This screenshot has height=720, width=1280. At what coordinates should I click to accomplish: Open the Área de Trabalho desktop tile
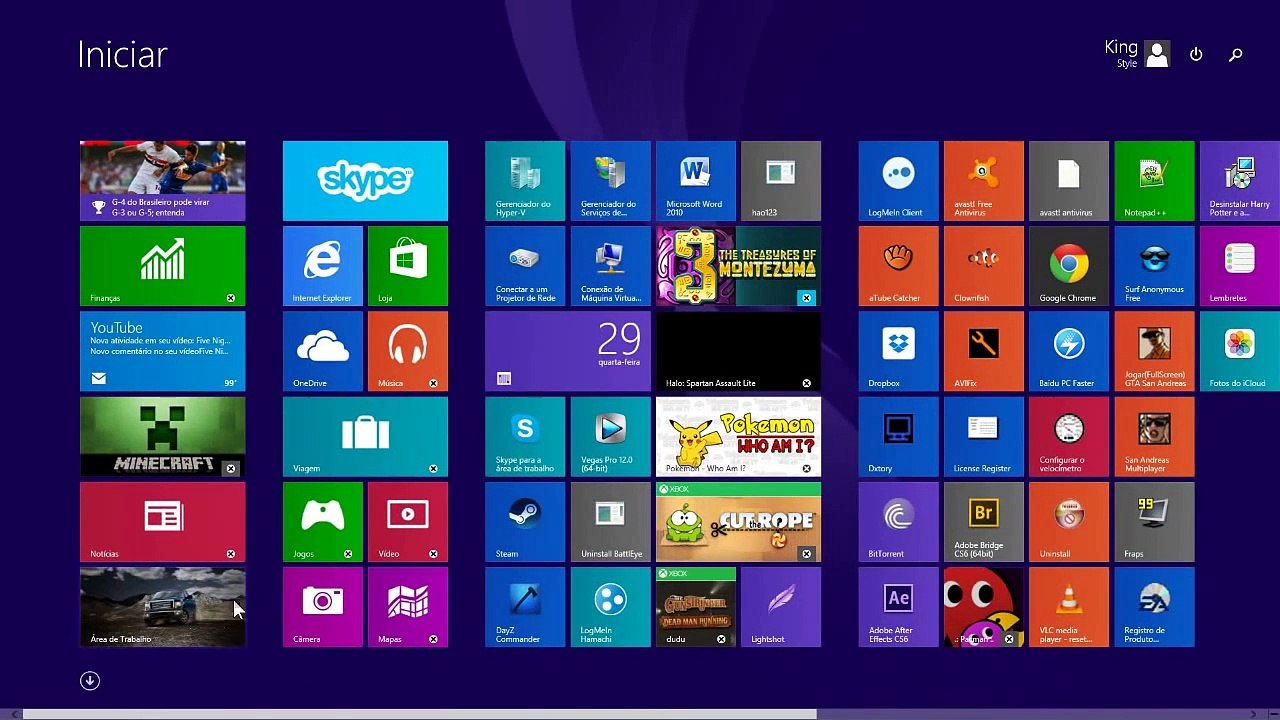[x=162, y=607]
